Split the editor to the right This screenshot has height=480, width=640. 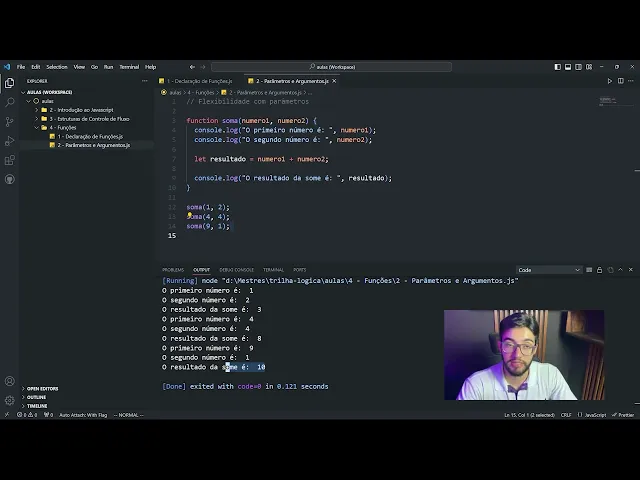pyautogui.click(x=620, y=81)
